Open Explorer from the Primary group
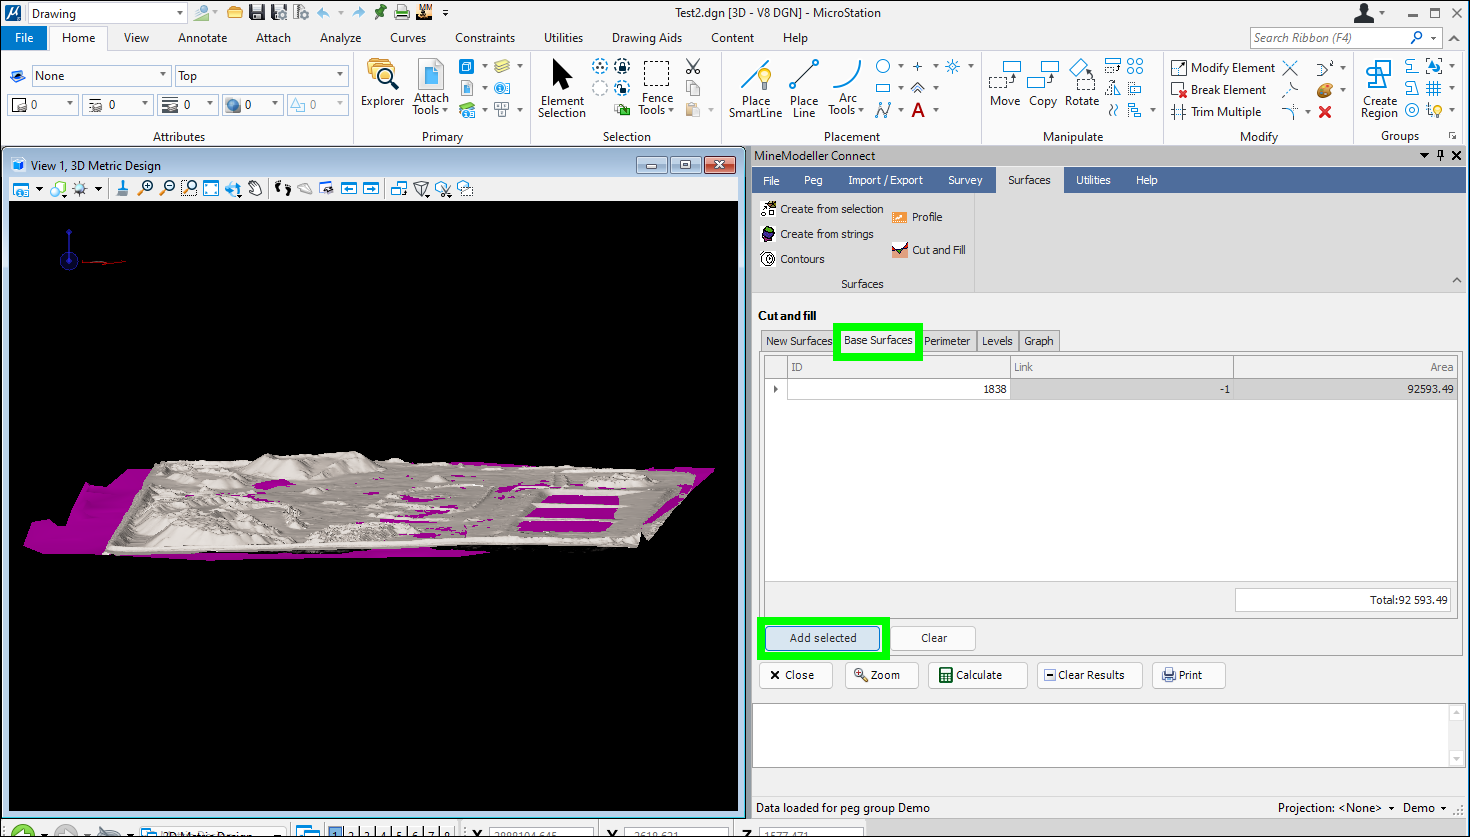 click(x=382, y=84)
